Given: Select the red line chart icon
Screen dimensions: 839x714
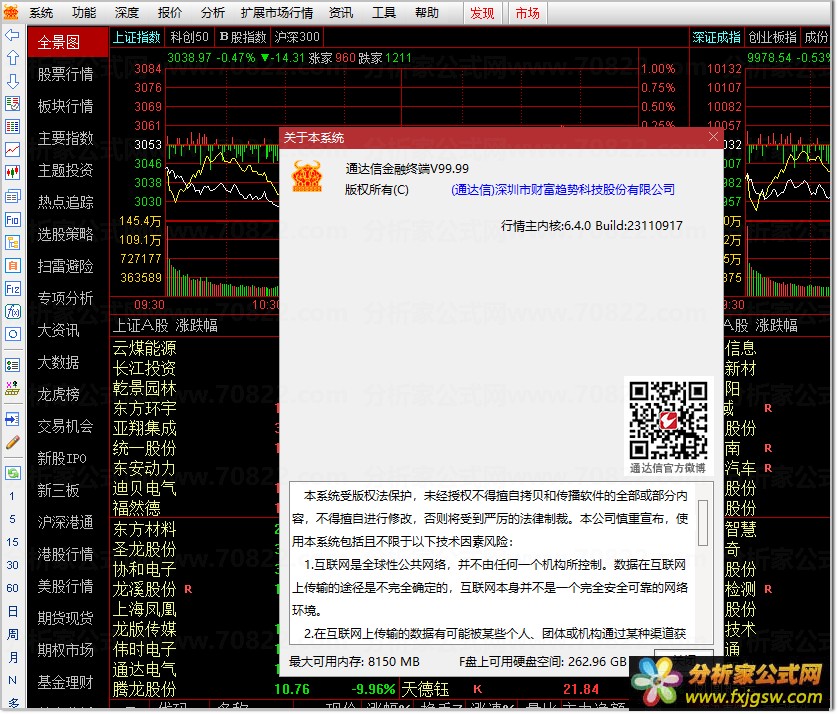Looking at the screenshot, I should [12, 150].
